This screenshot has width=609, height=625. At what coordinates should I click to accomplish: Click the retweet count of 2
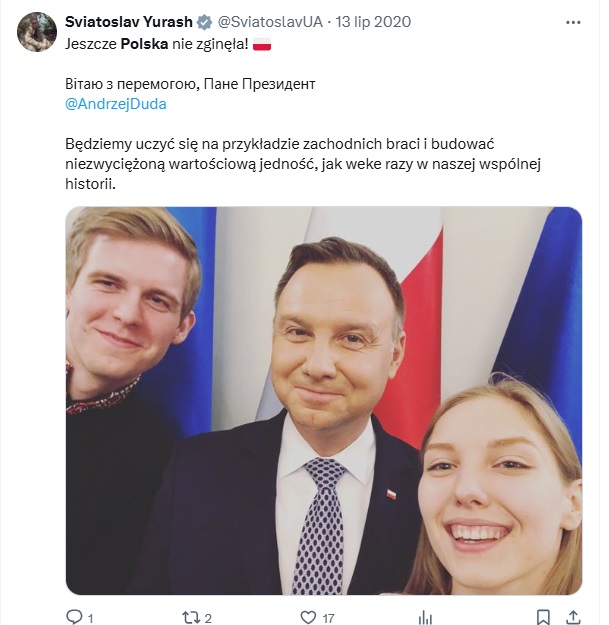point(208,619)
